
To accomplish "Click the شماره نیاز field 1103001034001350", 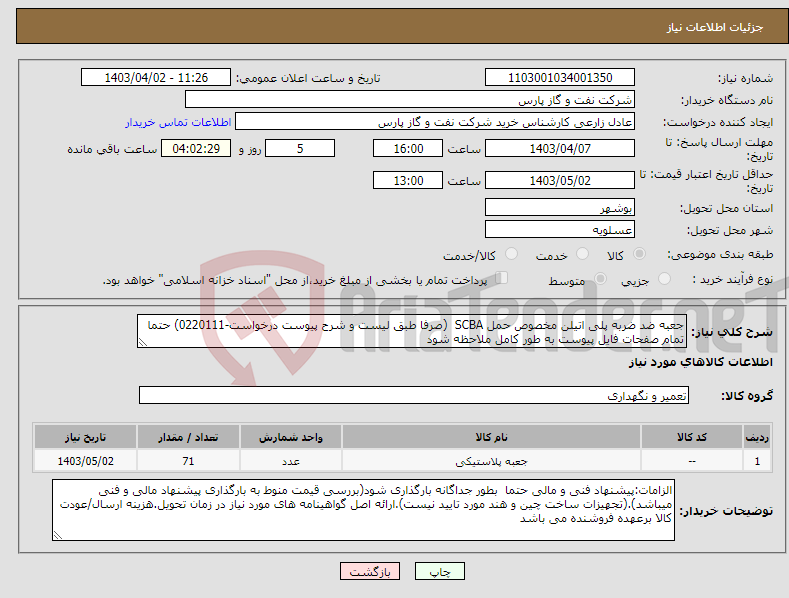I will click(560, 78).
